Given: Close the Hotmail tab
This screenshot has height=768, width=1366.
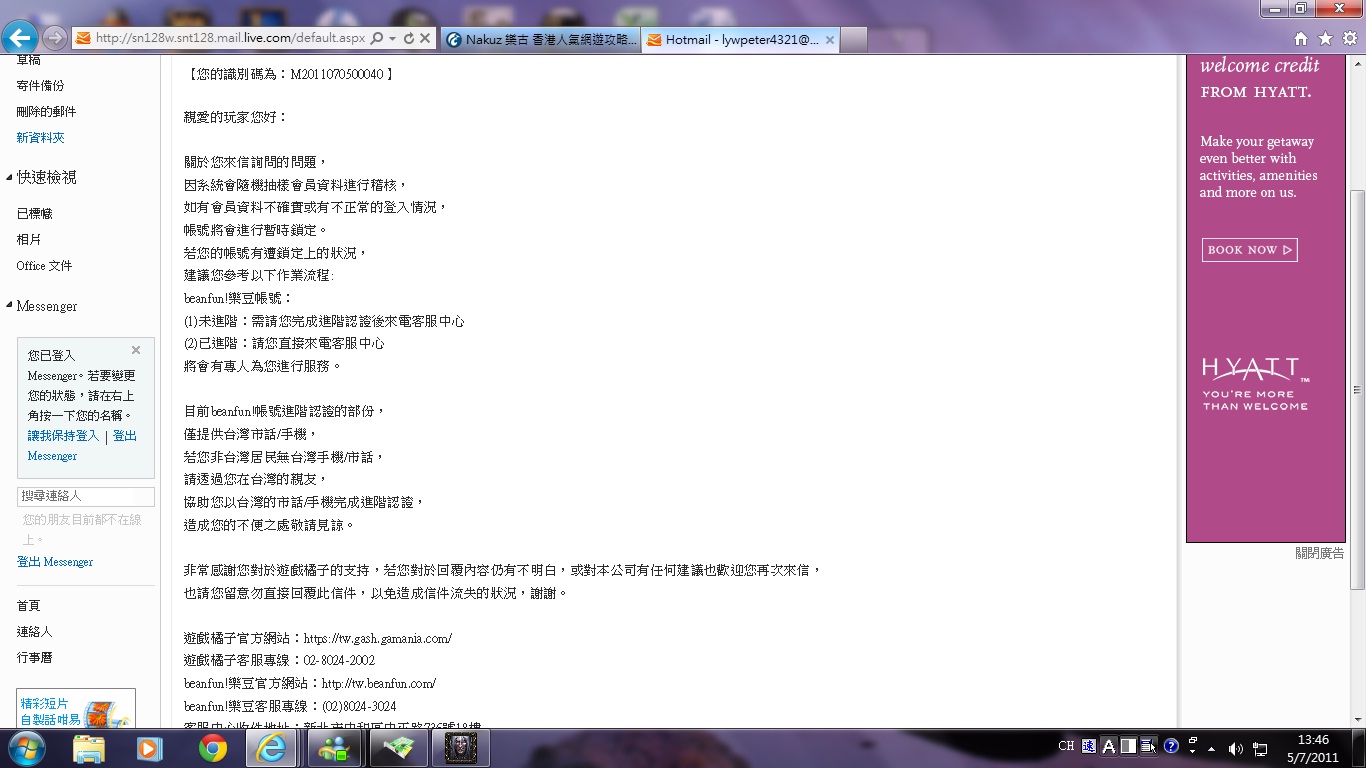Looking at the screenshot, I should [x=829, y=40].
